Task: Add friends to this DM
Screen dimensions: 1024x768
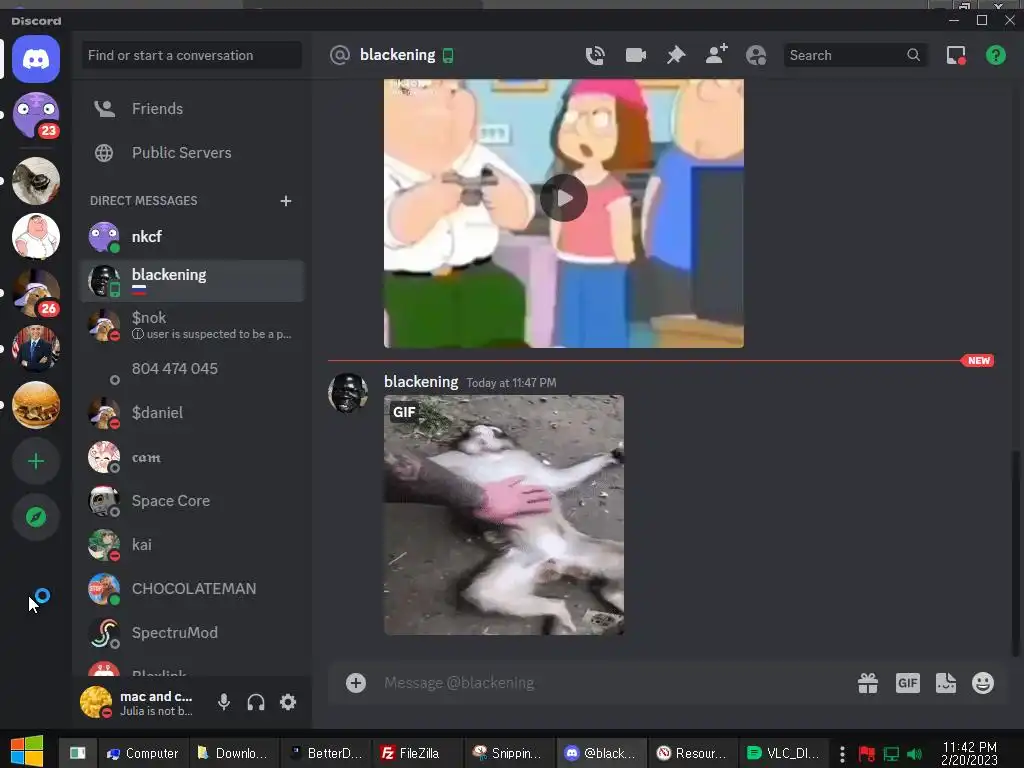Action: point(716,55)
